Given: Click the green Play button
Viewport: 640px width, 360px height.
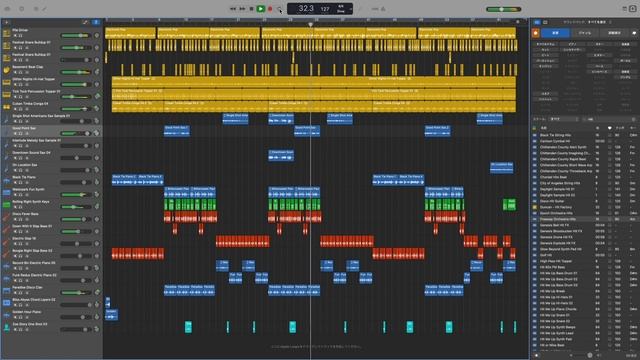Looking at the screenshot, I should [x=260, y=9].
